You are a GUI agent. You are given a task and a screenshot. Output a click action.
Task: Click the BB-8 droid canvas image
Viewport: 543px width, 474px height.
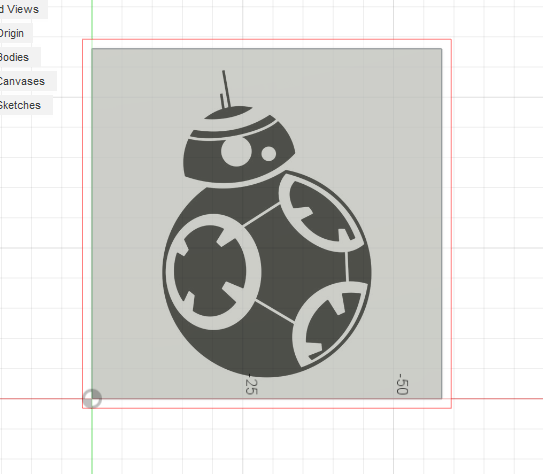(x=267, y=224)
